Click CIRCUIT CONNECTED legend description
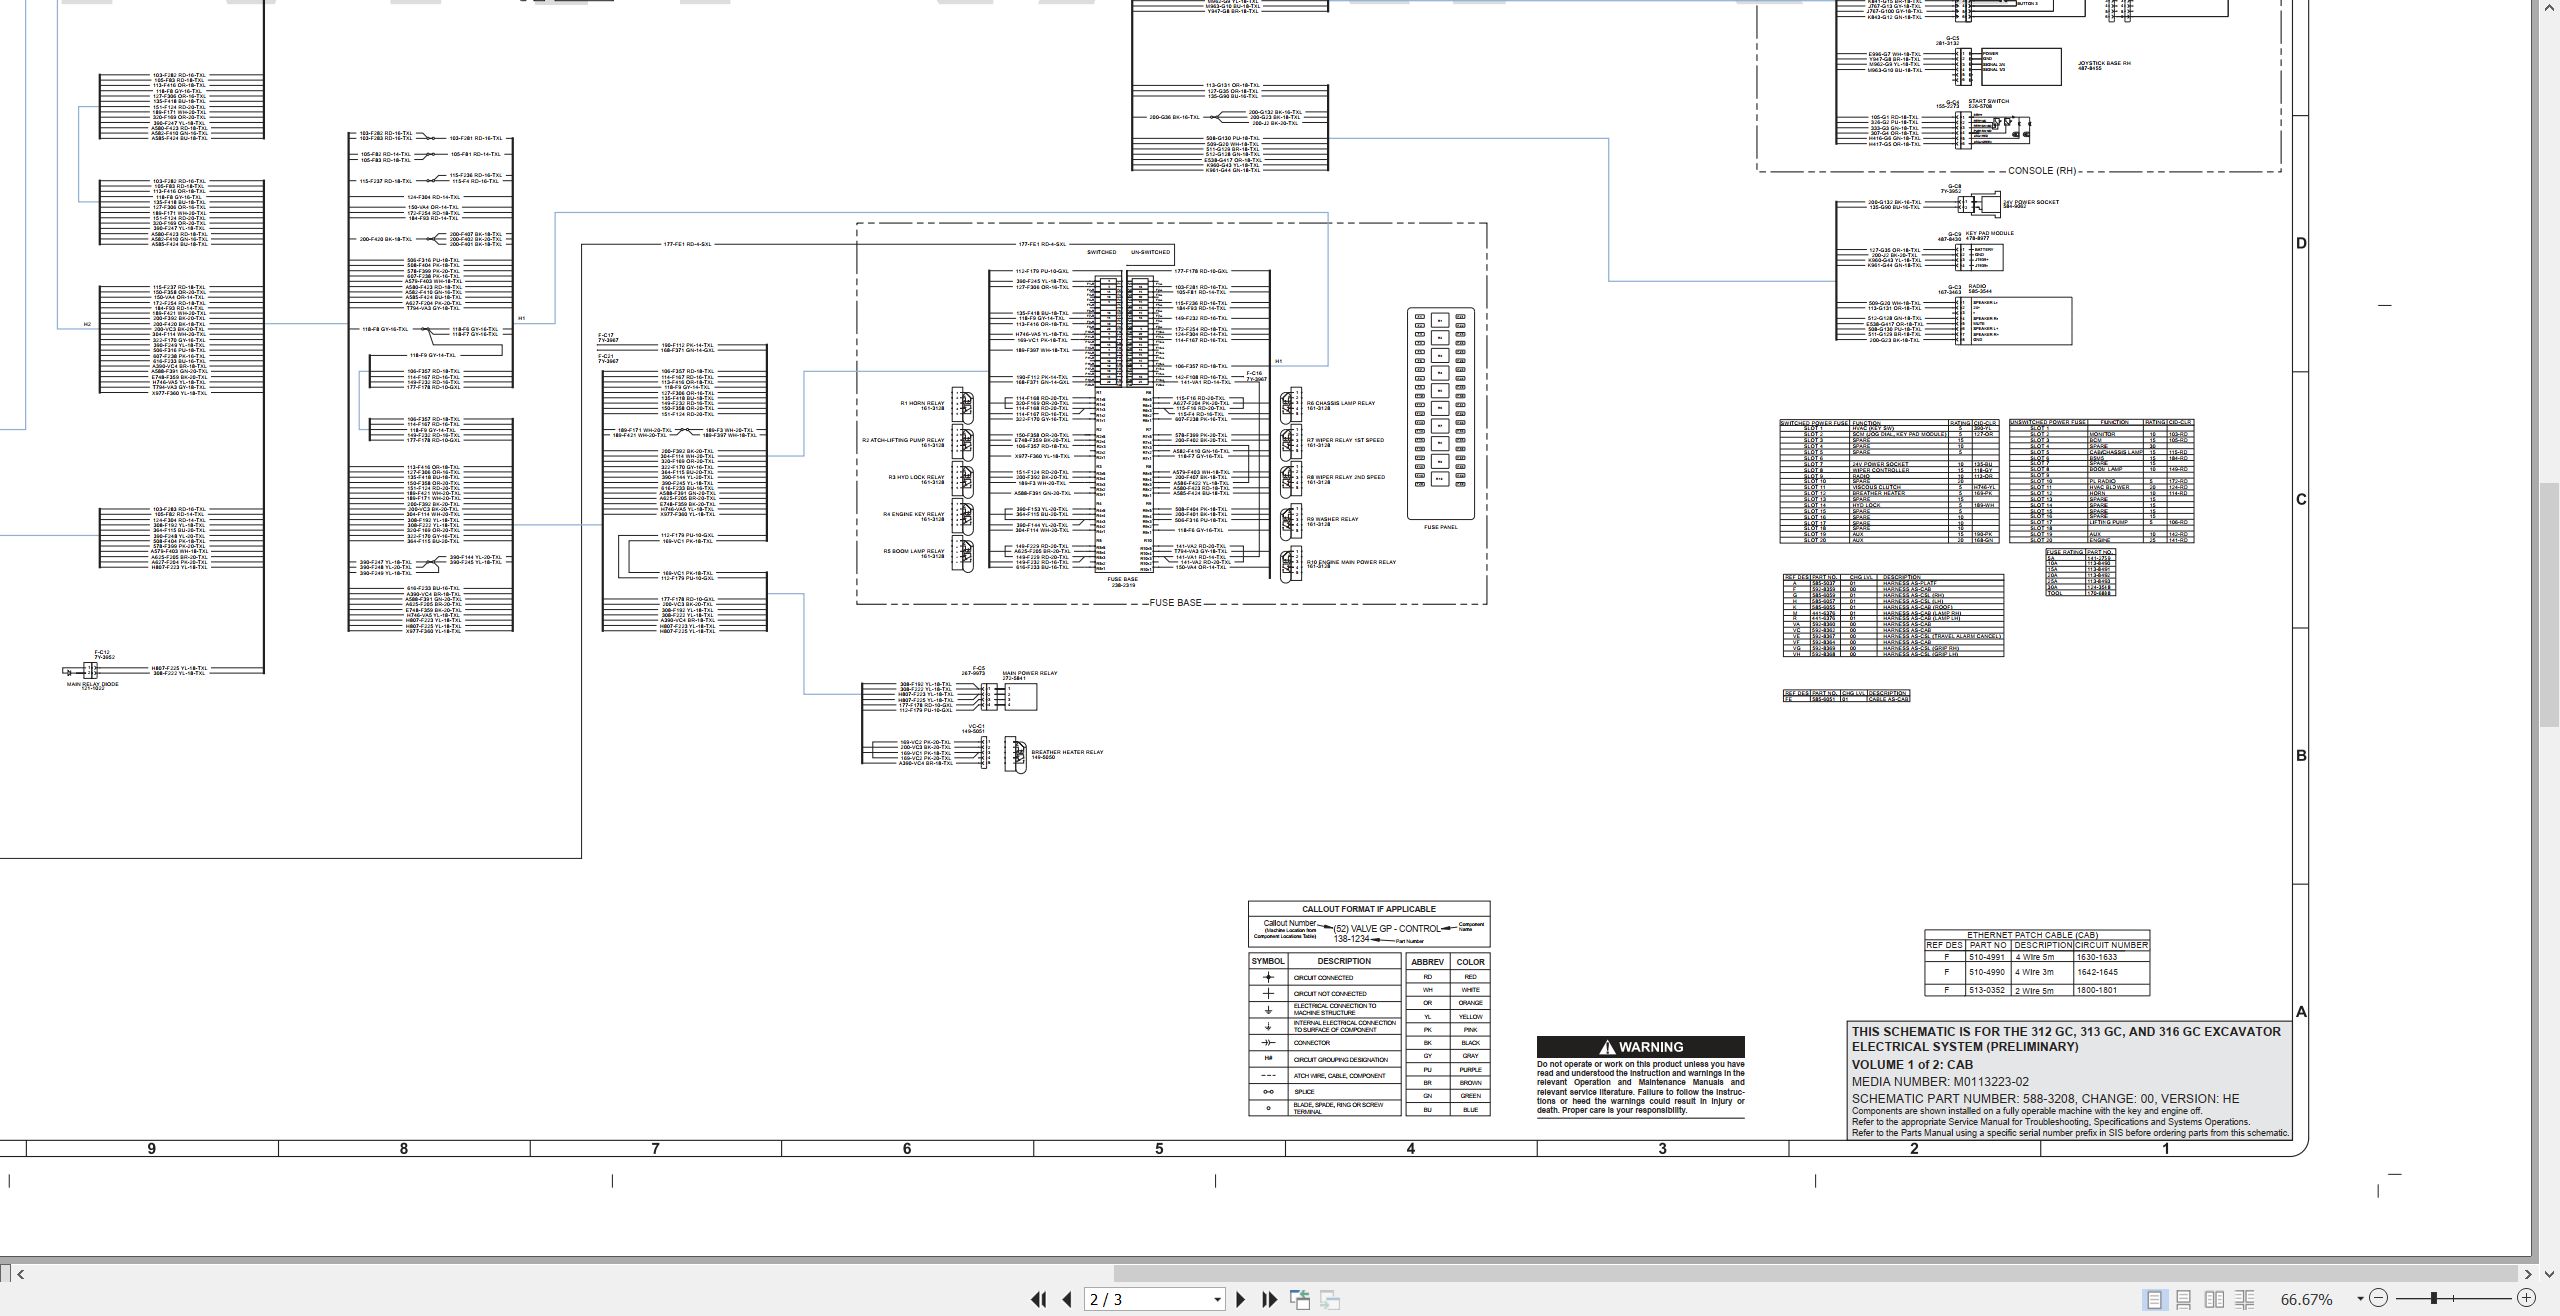 (x=1323, y=978)
